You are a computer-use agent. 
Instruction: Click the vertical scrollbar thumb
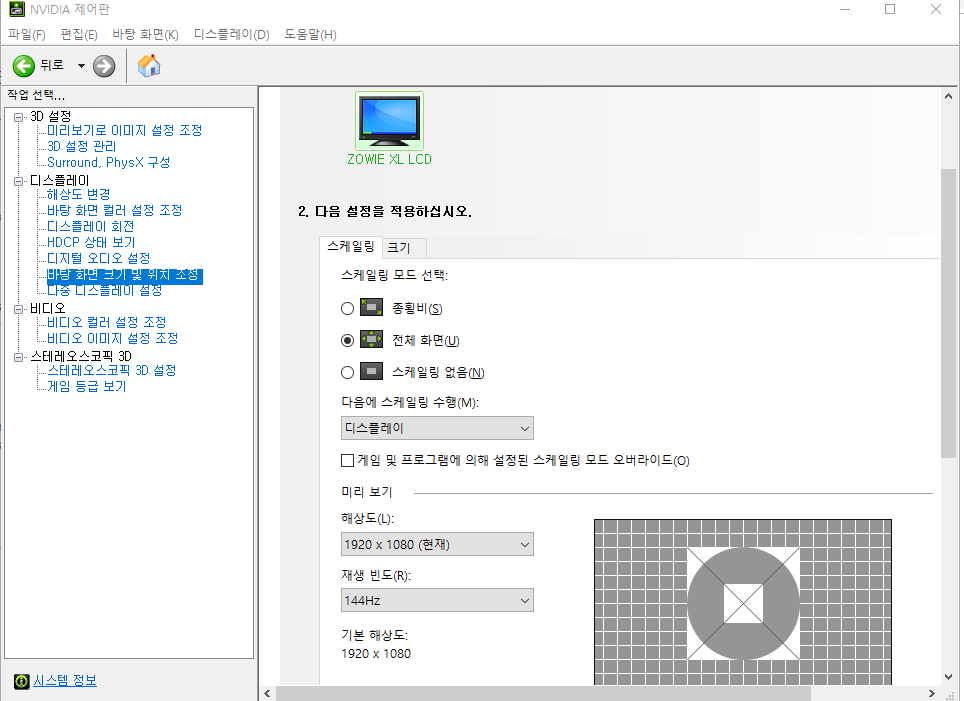pos(948,312)
